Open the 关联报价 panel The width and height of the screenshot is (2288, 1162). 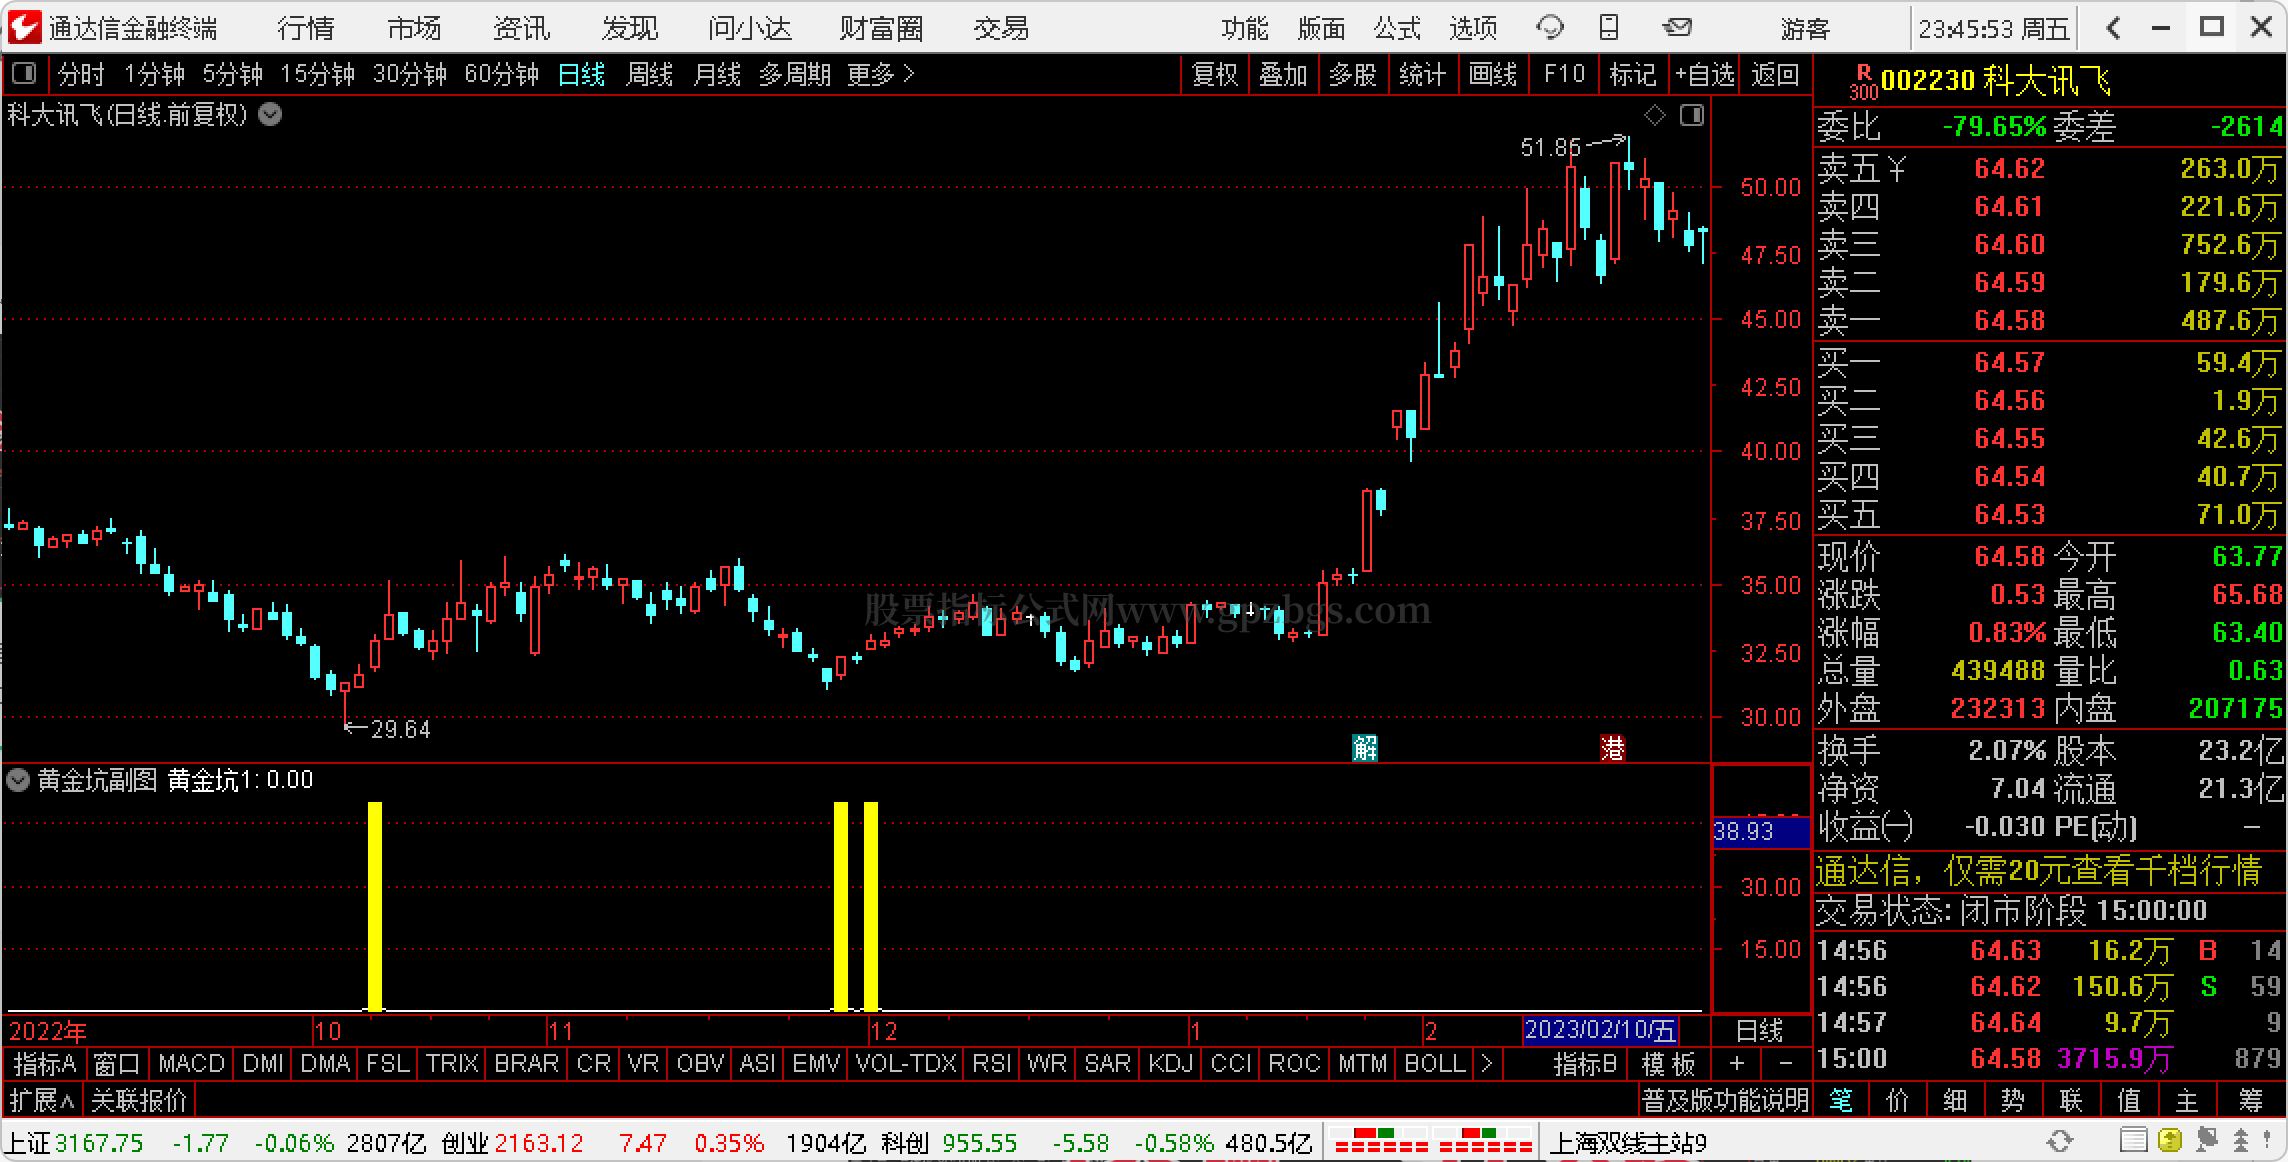[x=139, y=1101]
